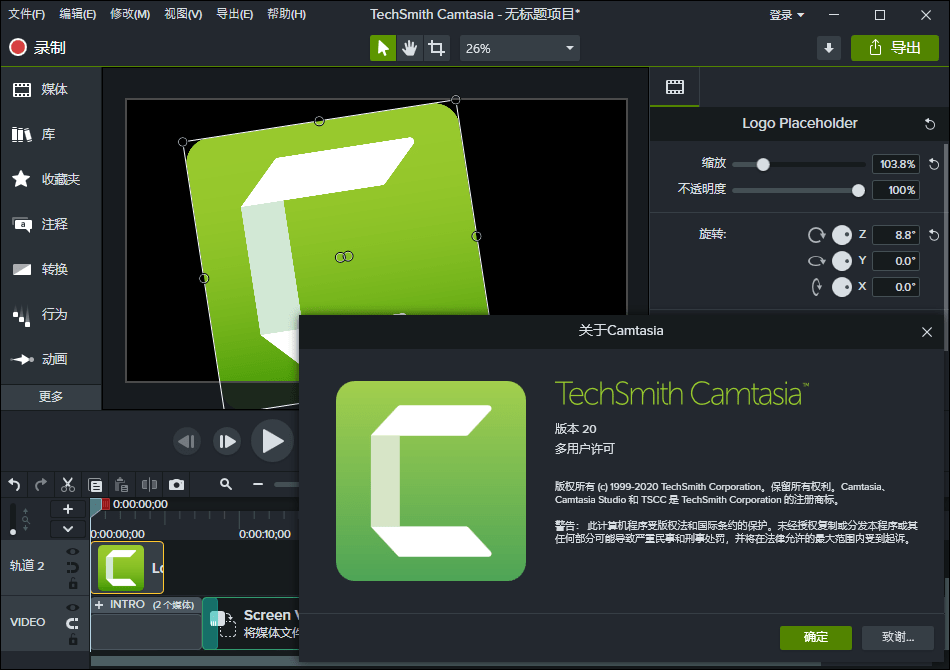Screen dimensions: 950x670
Task: Click the download arrow icon beside Export
Action: coord(828,48)
